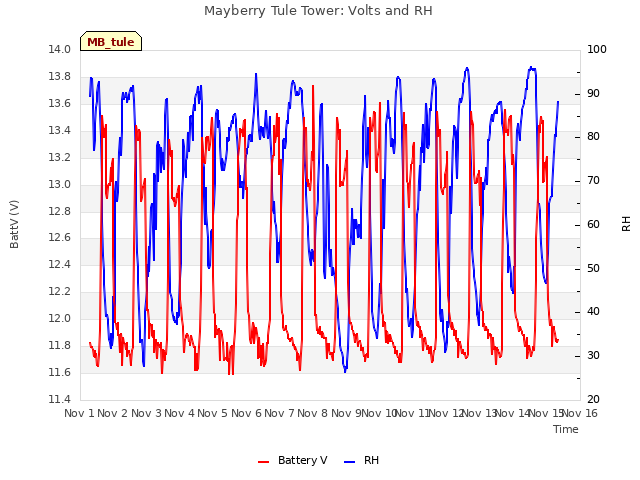Click the 12.2 left axis tick label

pyautogui.click(x=60, y=291)
